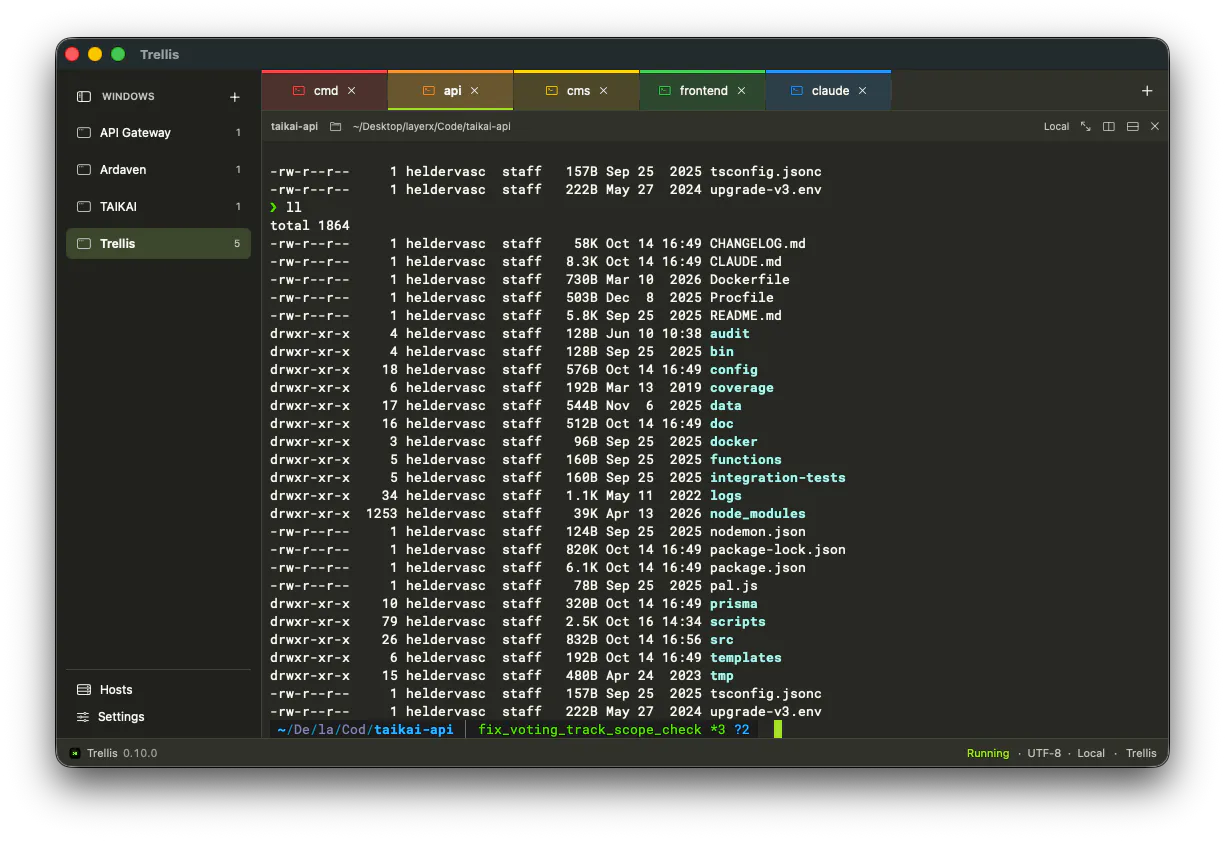Image resolution: width=1225 pixels, height=841 pixels.
Task: Switch to the cms tab
Action: (577, 91)
